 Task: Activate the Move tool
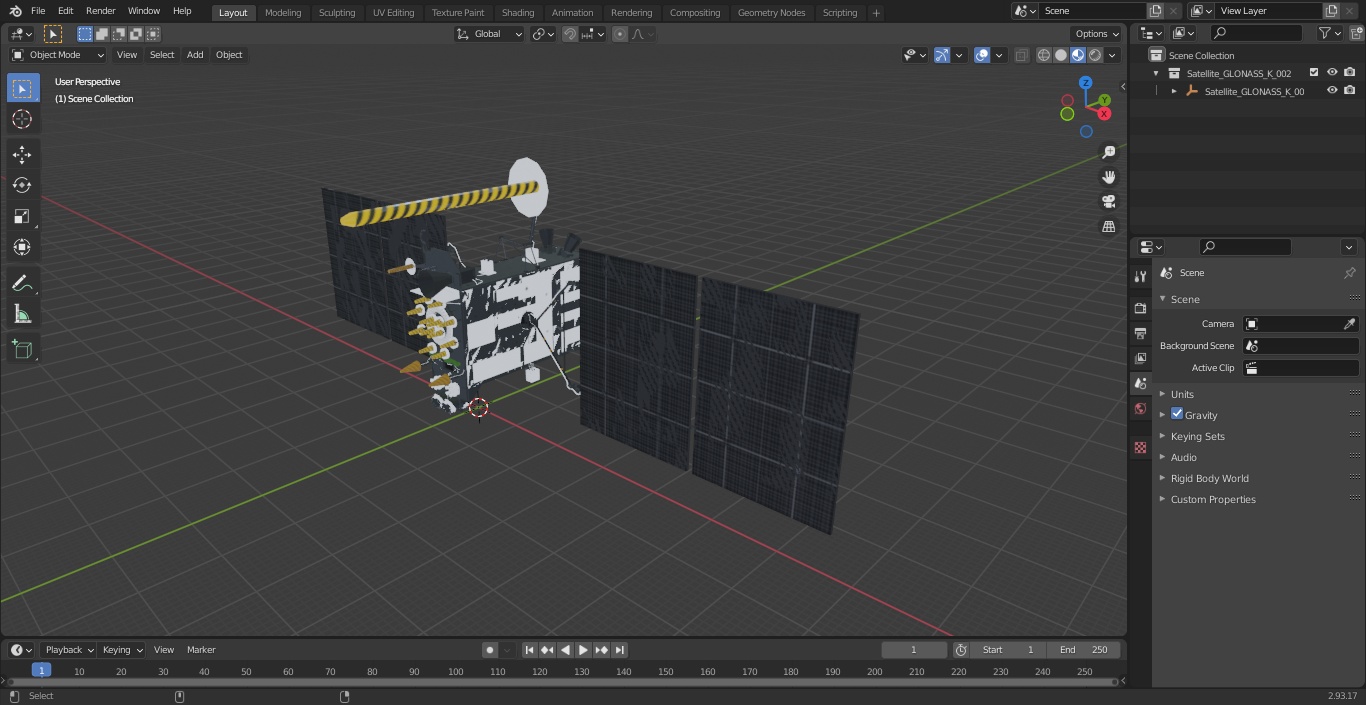tap(22, 154)
